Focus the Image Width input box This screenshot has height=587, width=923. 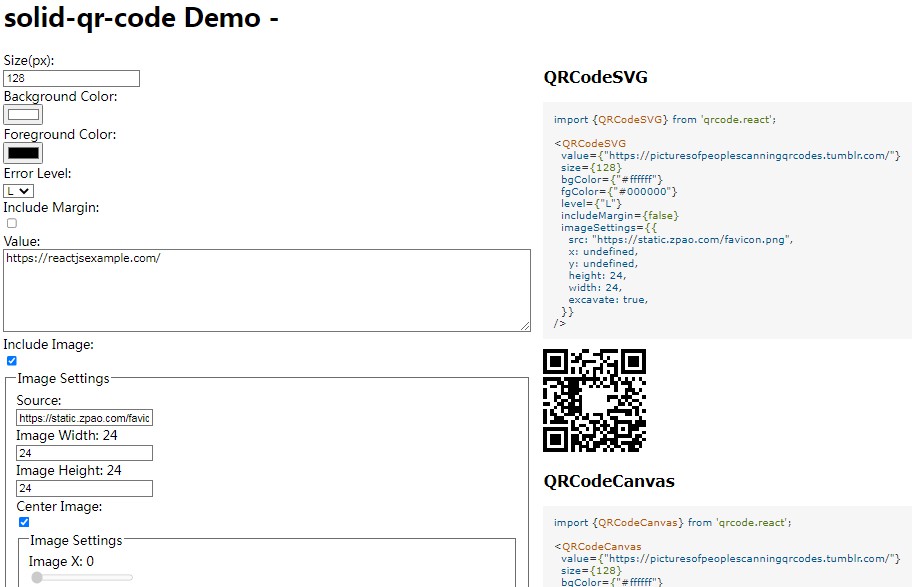click(84, 453)
